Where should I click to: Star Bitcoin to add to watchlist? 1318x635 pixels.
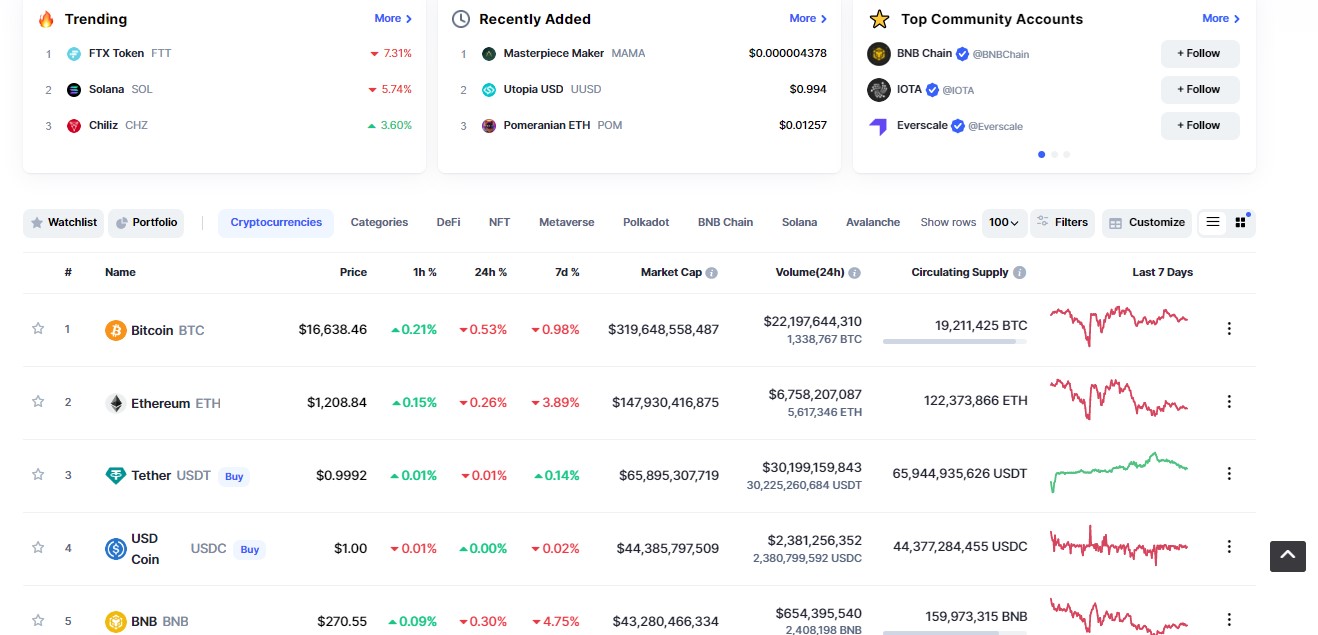[x=38, y=328]
